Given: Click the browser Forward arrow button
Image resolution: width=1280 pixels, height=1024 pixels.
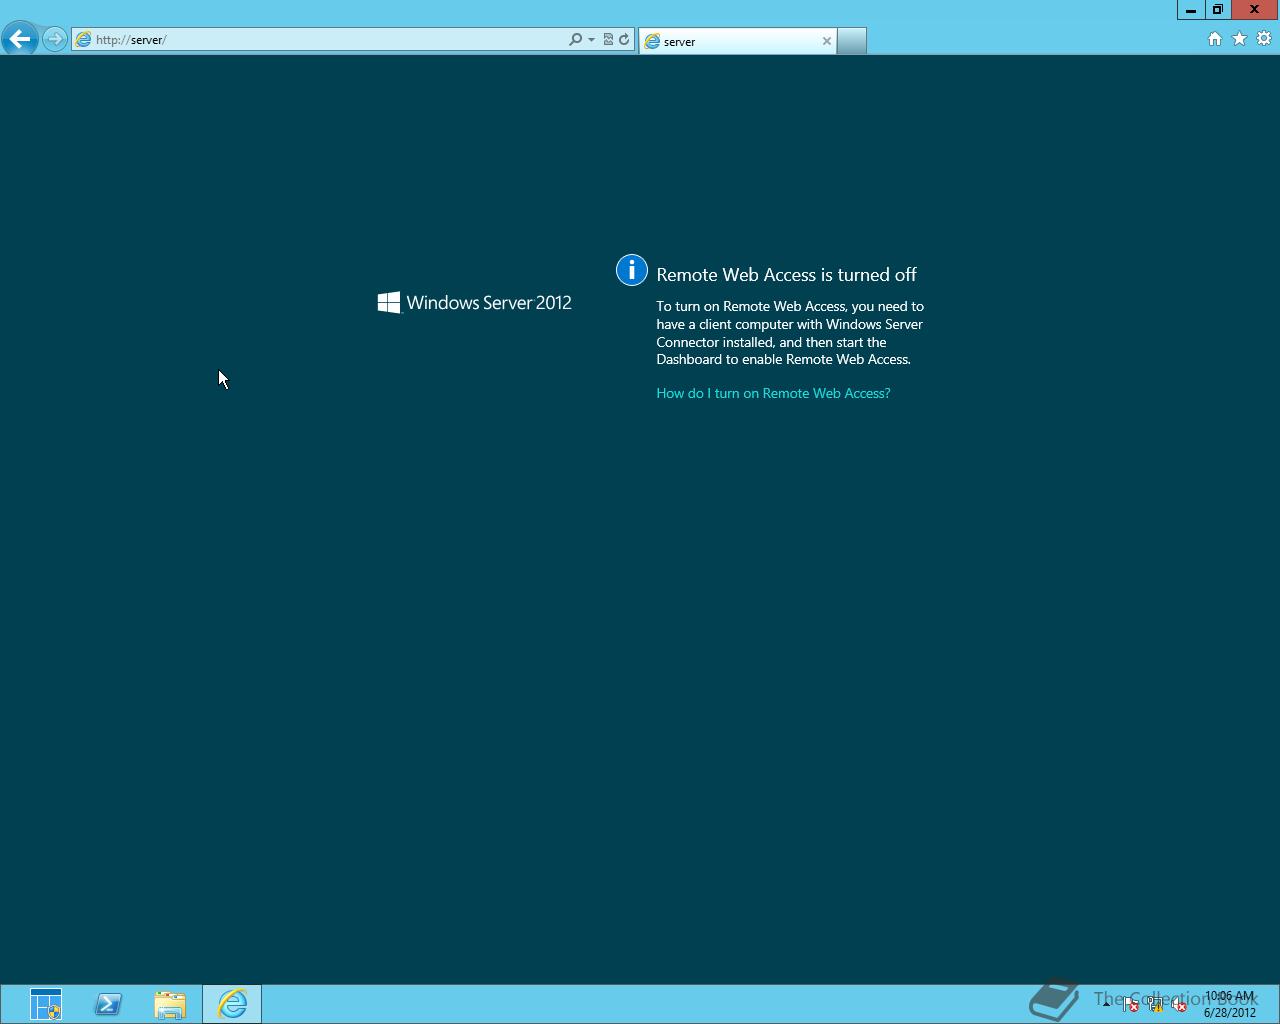Looking at the screenshot, I should [55, 39].
